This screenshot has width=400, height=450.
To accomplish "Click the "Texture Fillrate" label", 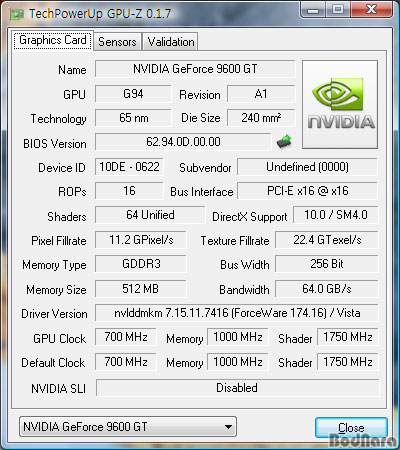I will point(235,241).
